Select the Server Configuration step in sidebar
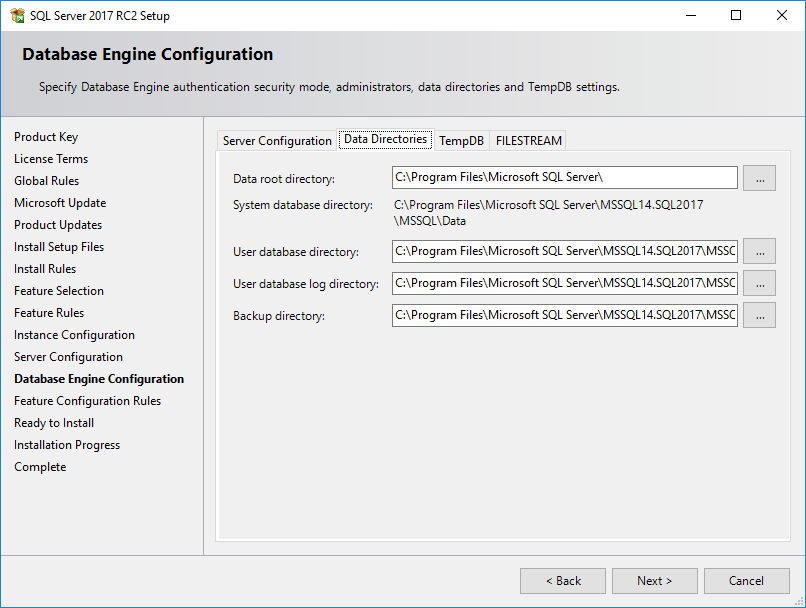This screenshot has height=608, width=806. pyautogui.click(x=68, y=357)
